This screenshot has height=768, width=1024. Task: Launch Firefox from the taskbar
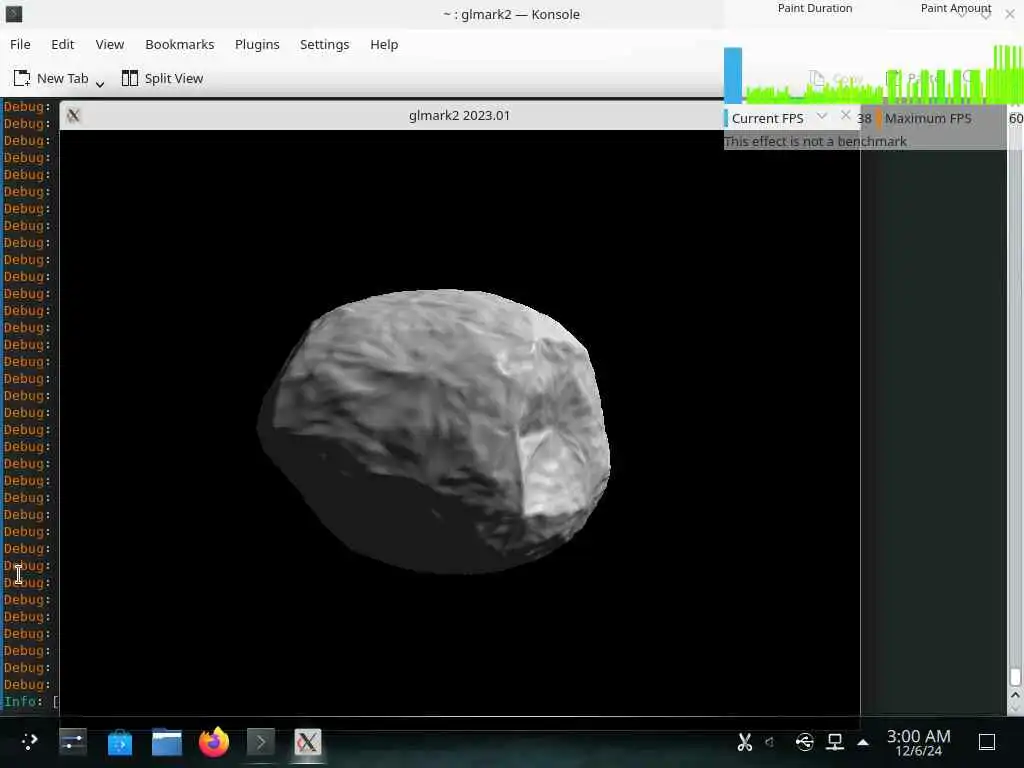(x=214, y=742)
